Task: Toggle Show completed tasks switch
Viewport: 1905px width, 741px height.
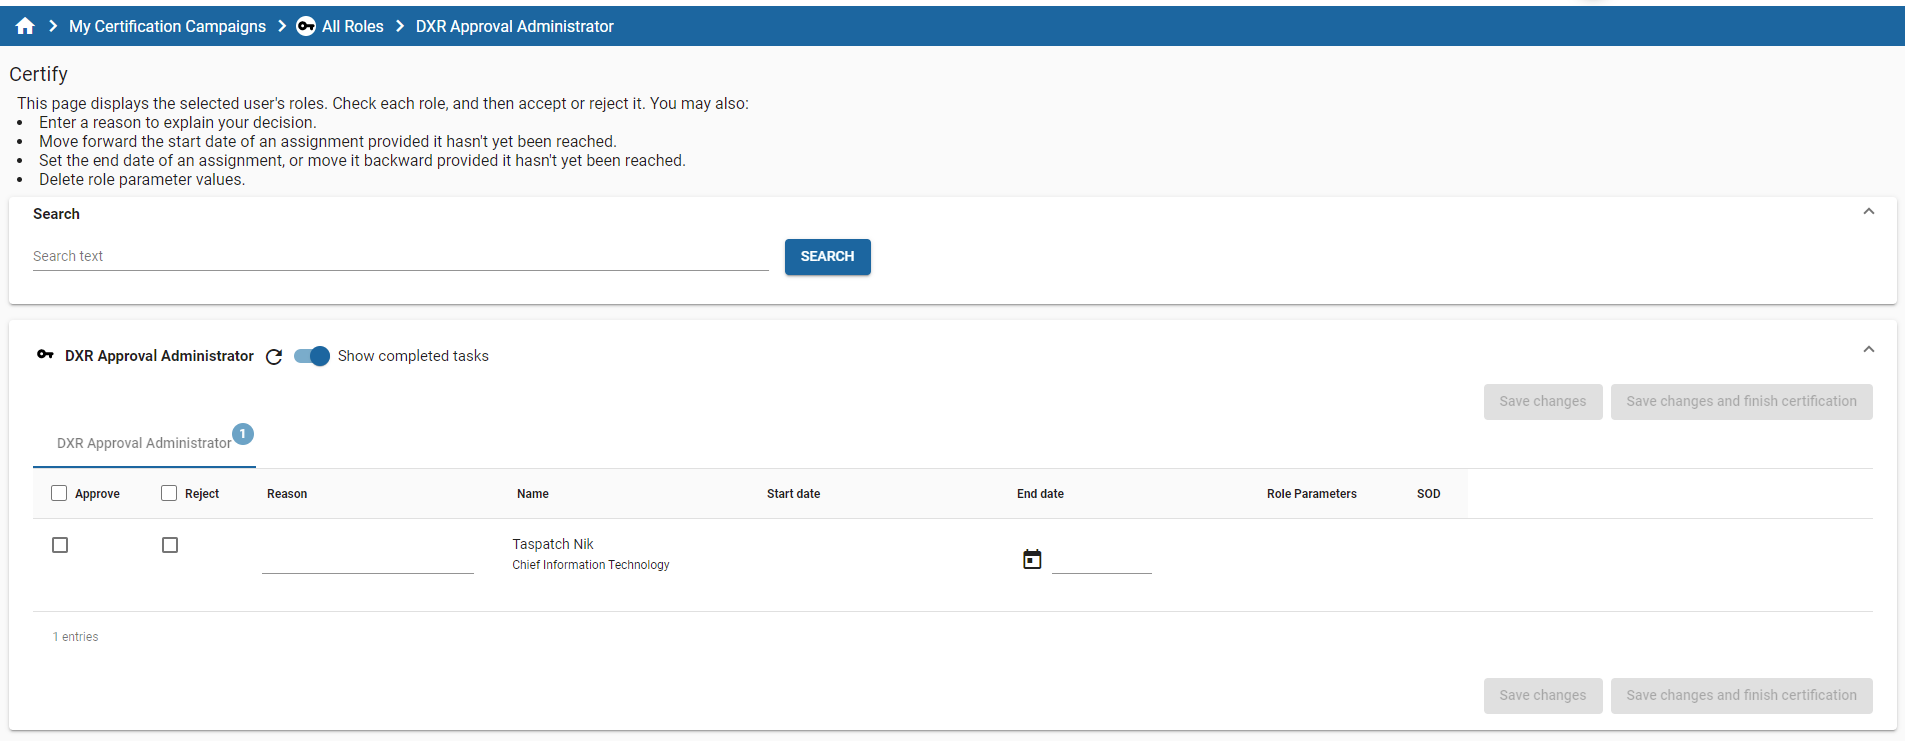Action: click(312, 356)
